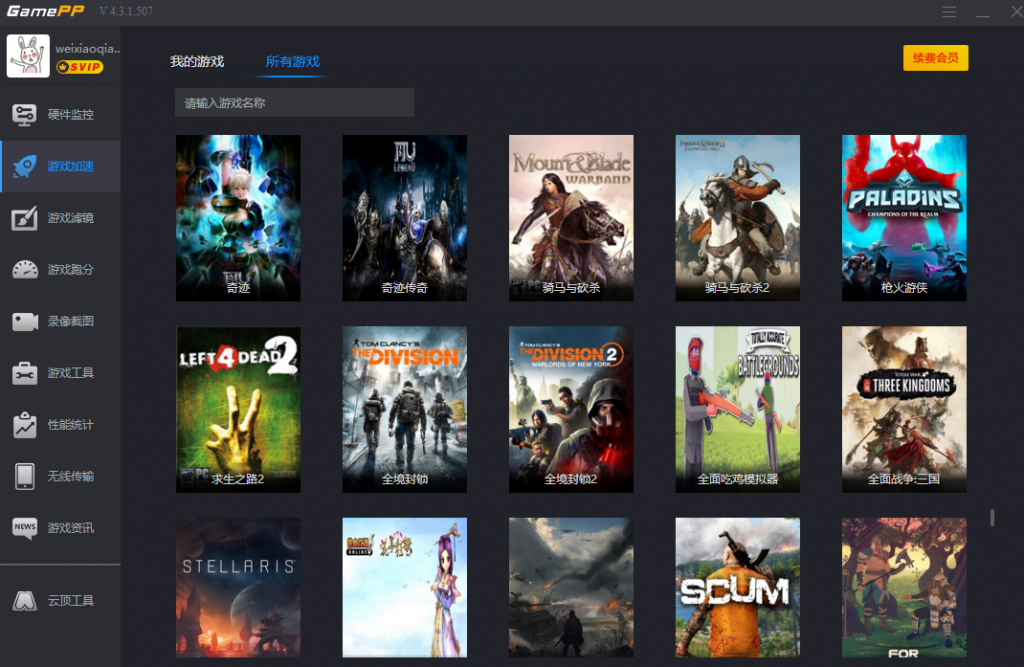Open the 录像截图 camera icon

[25, 321]
